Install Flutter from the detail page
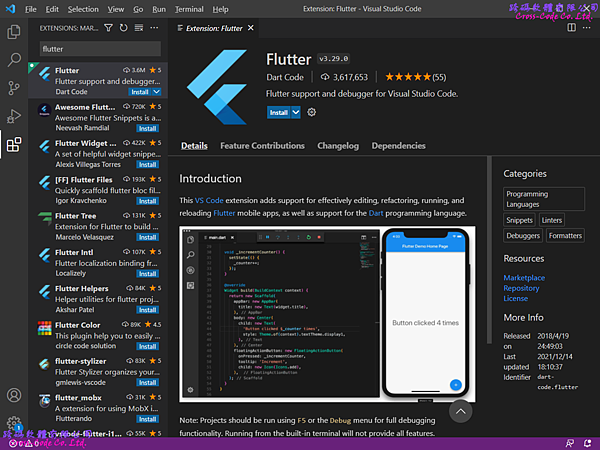This screenshot has width=600, height=450. click(279, 112)
